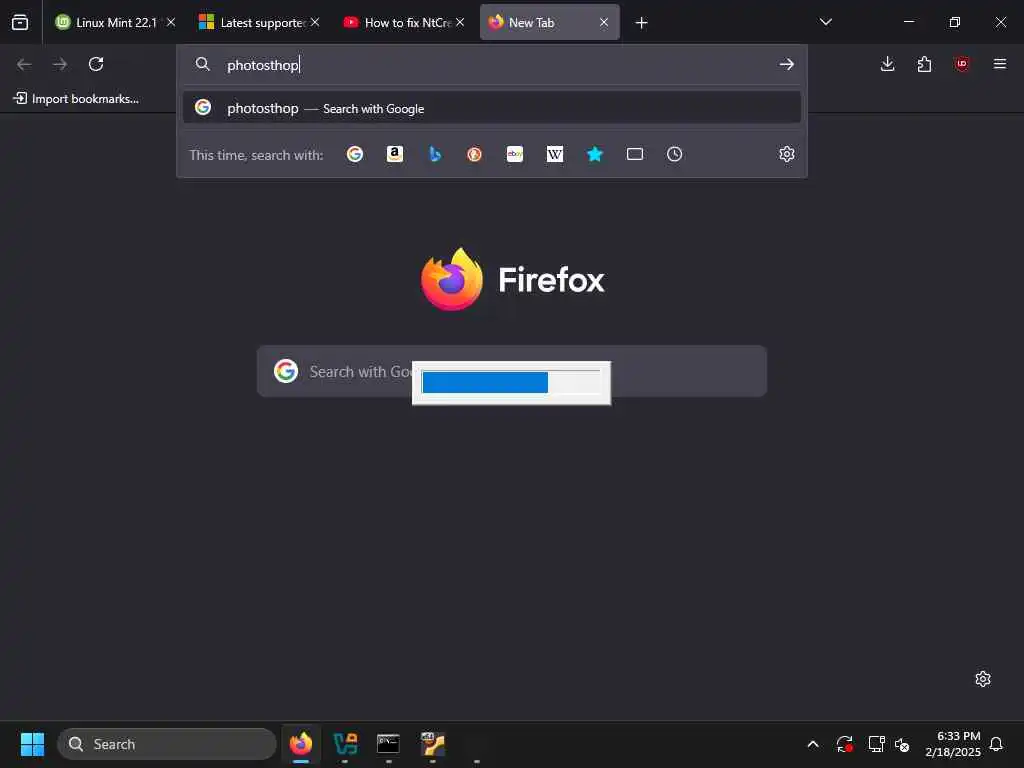Switch to the How to fix NtCre tab

coord(404,22)
